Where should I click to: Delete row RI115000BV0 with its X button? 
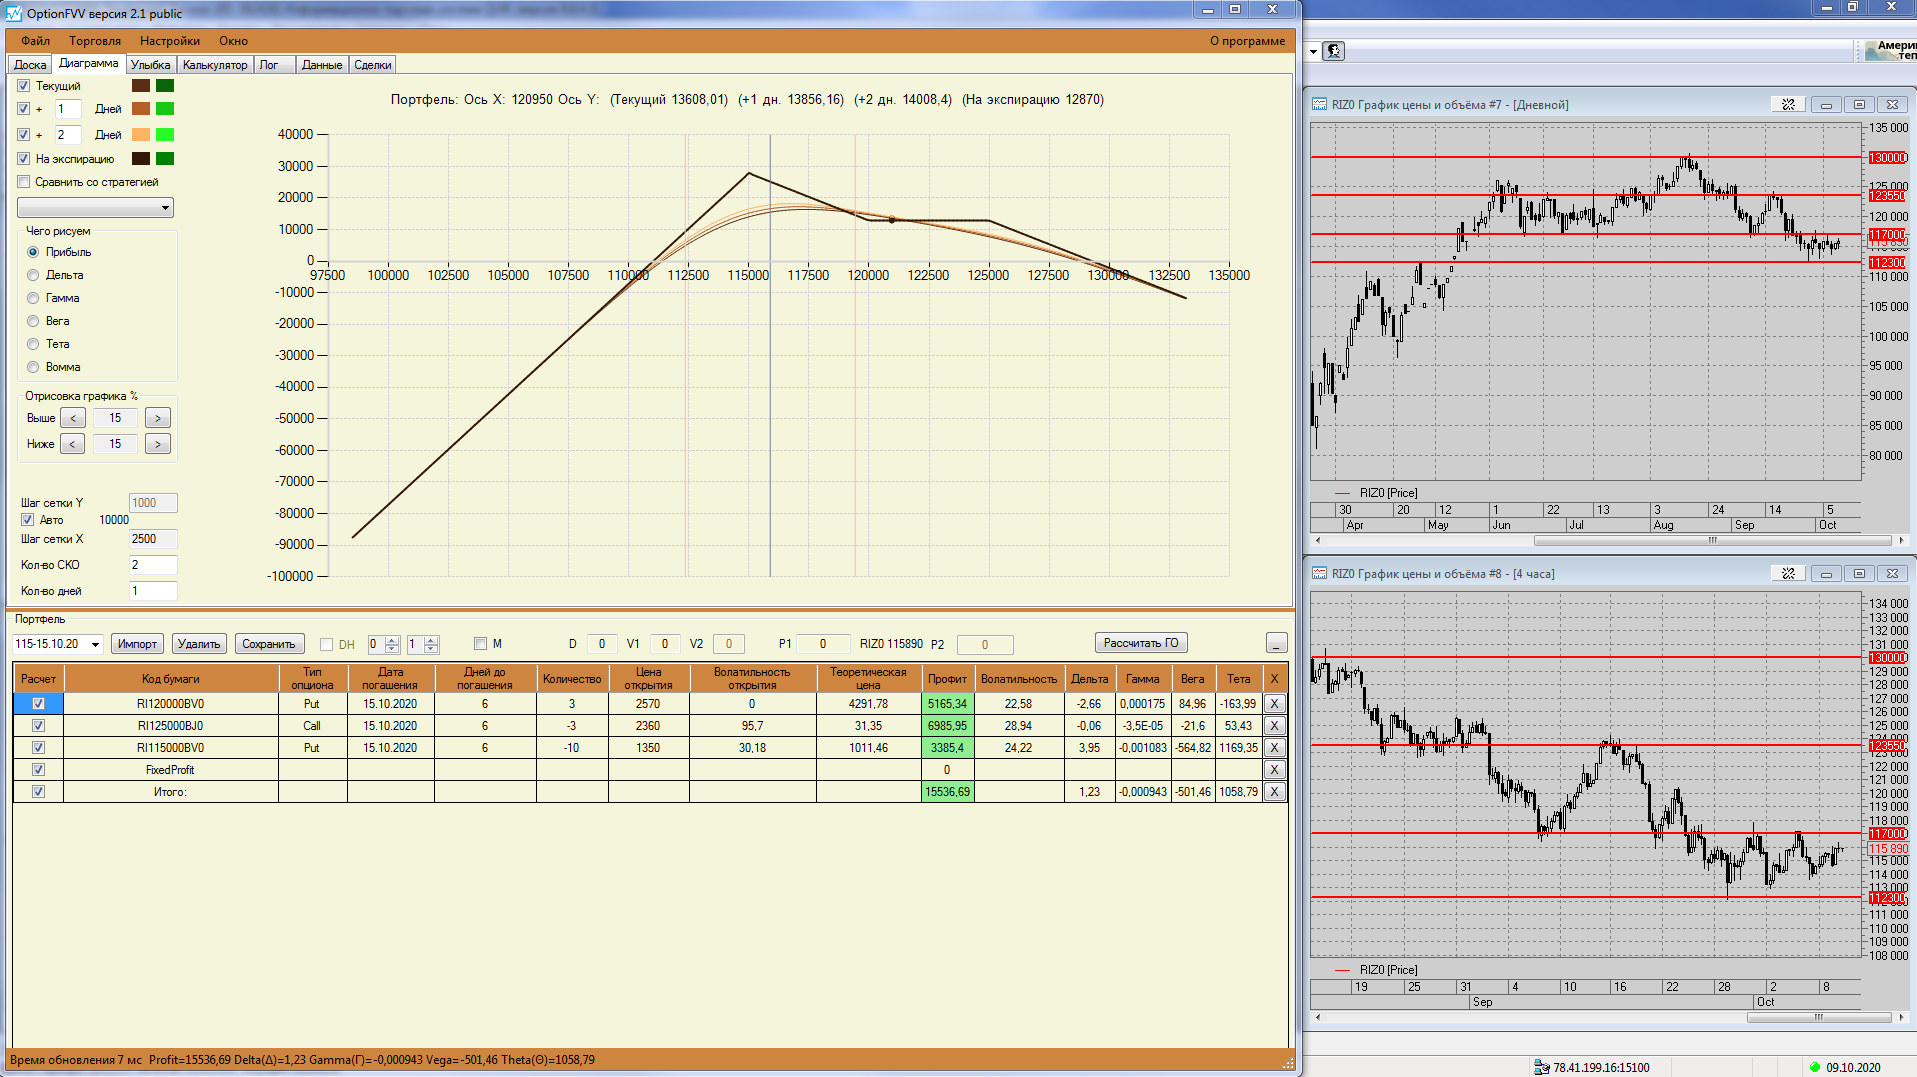[x=1274, y=748]
